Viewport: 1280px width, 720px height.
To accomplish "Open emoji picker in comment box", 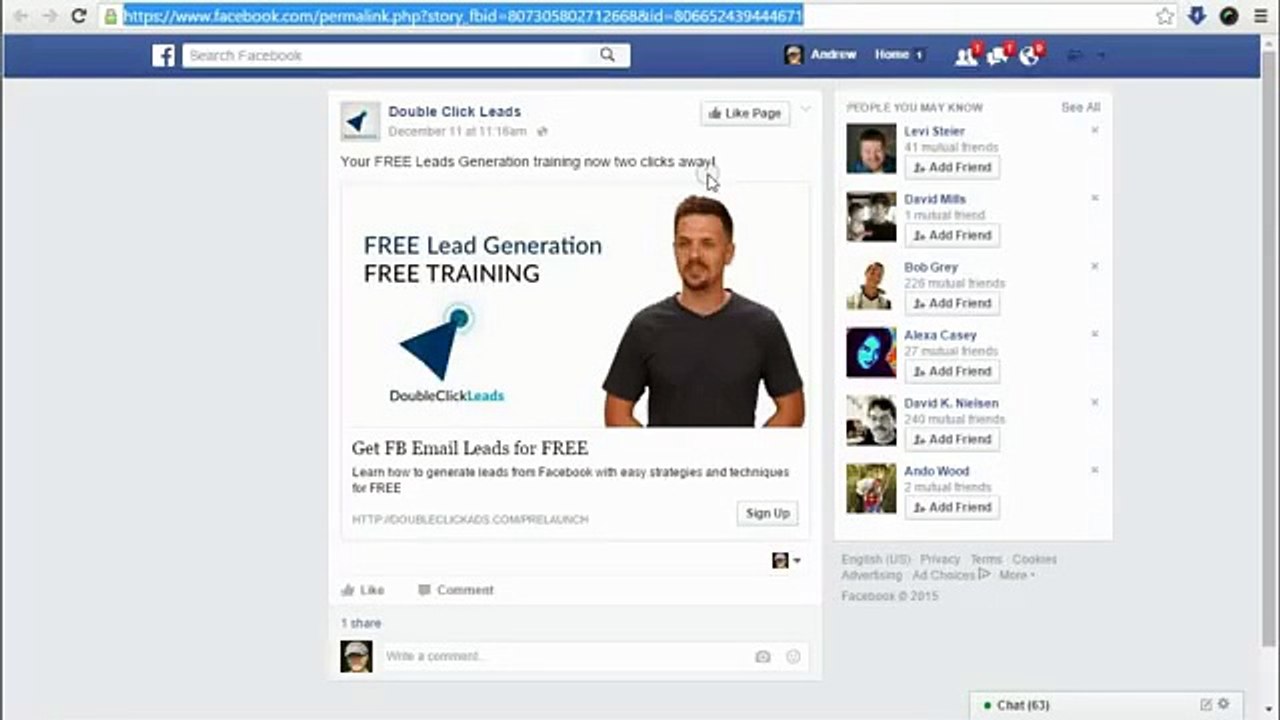I will click(794, 657).
